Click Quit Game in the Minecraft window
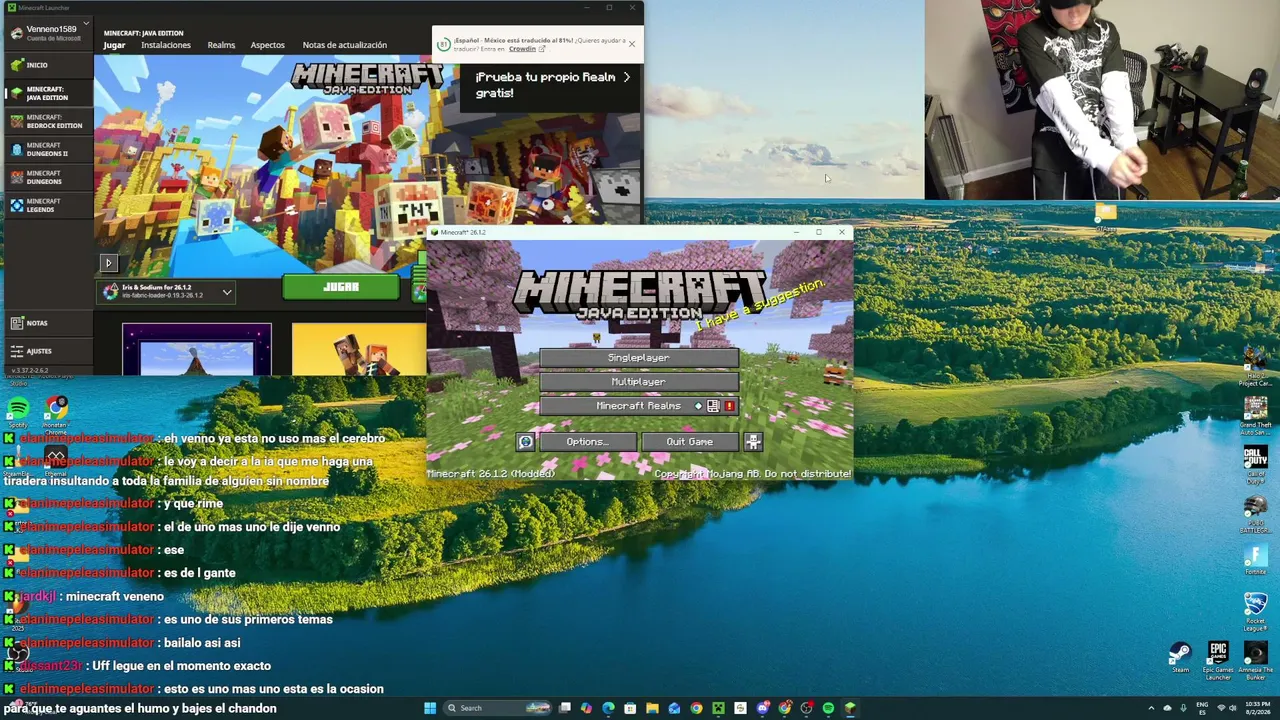 [690, 442]
